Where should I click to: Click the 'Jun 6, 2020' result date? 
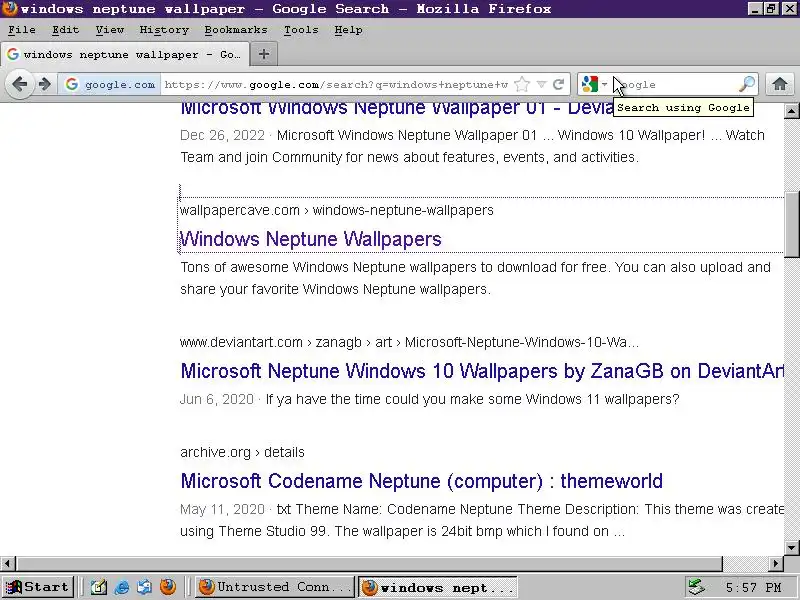coord(217,399)
